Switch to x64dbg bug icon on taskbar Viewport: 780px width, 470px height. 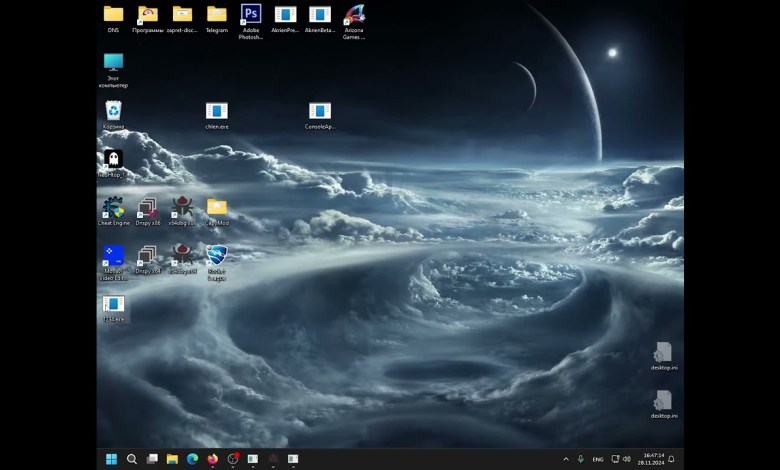pos(273,459)
